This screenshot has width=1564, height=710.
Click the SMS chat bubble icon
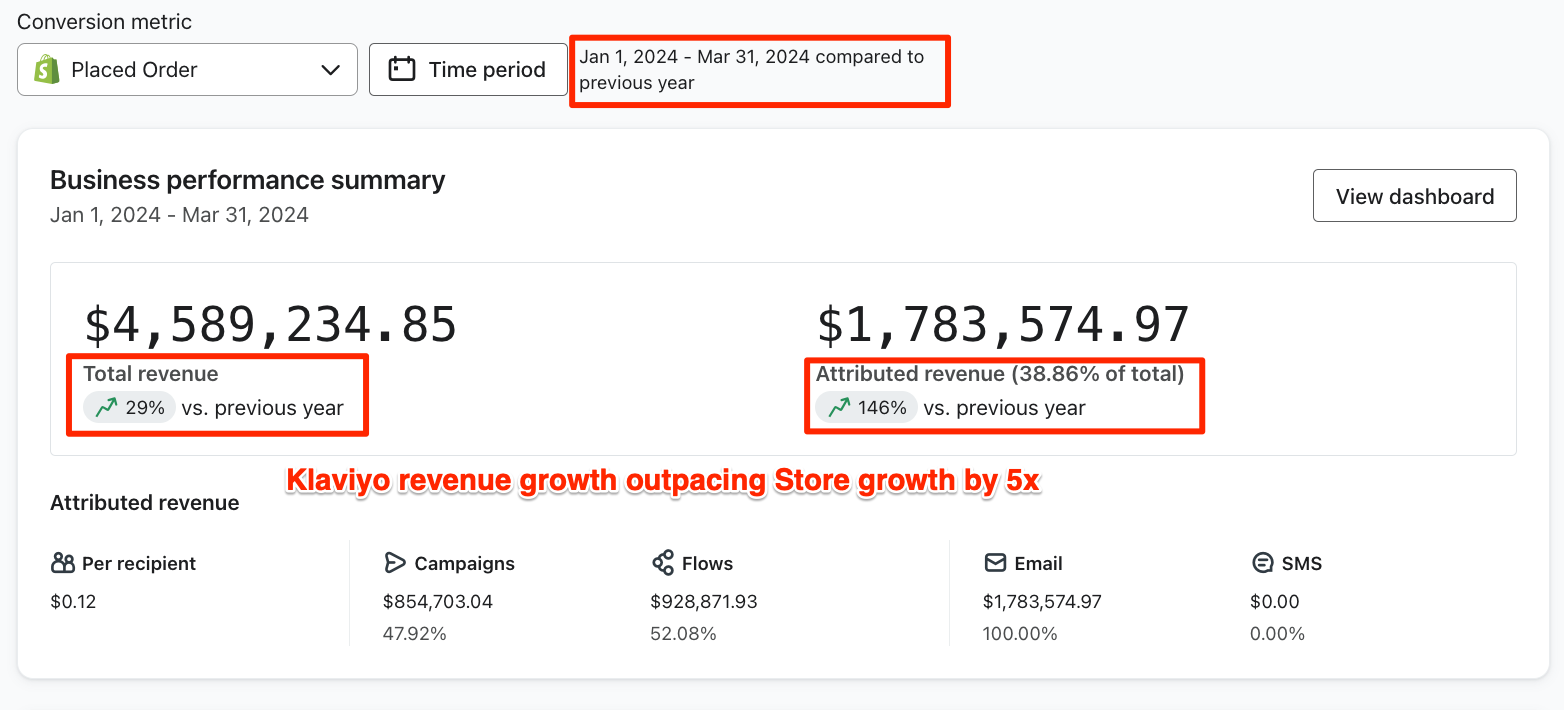point(1262,563)
